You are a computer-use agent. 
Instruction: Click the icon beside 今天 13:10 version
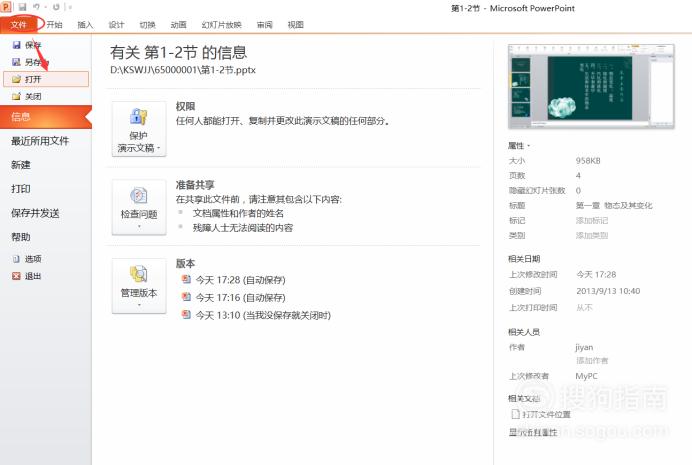(186, 315)
